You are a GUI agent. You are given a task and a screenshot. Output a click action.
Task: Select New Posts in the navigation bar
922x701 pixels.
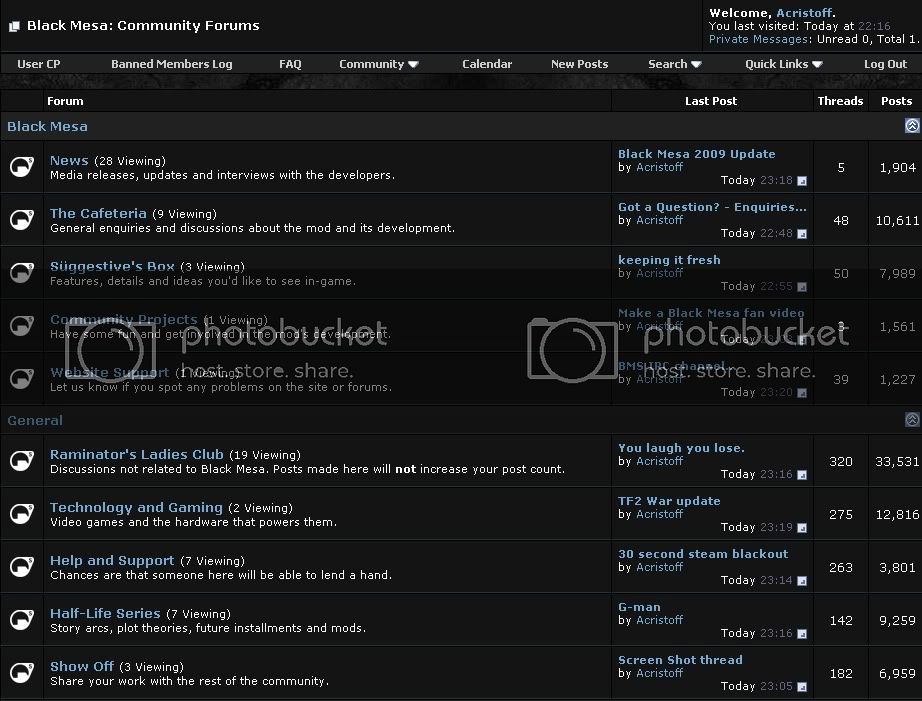click(579, 64)
